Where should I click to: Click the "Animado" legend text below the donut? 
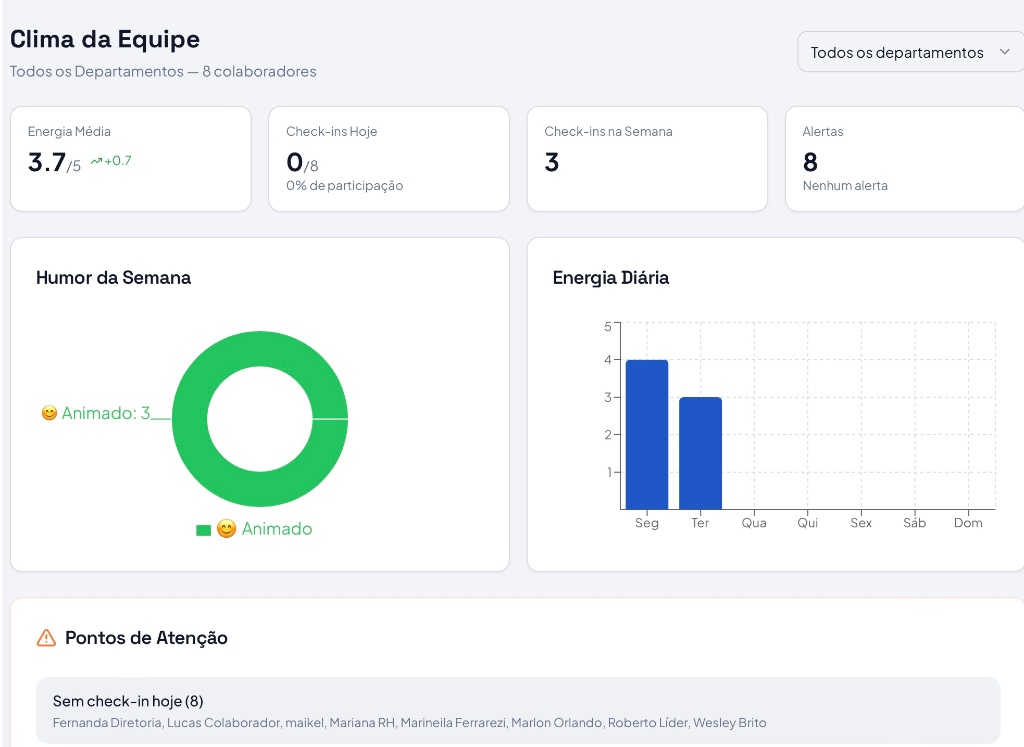click(277, 529)
